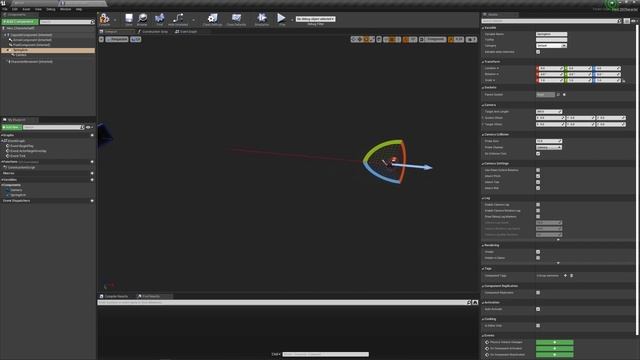The width and height of the screenshot is (640, 360).
Task: Open the Probe Channel dropdown
Action: [549, 147]
